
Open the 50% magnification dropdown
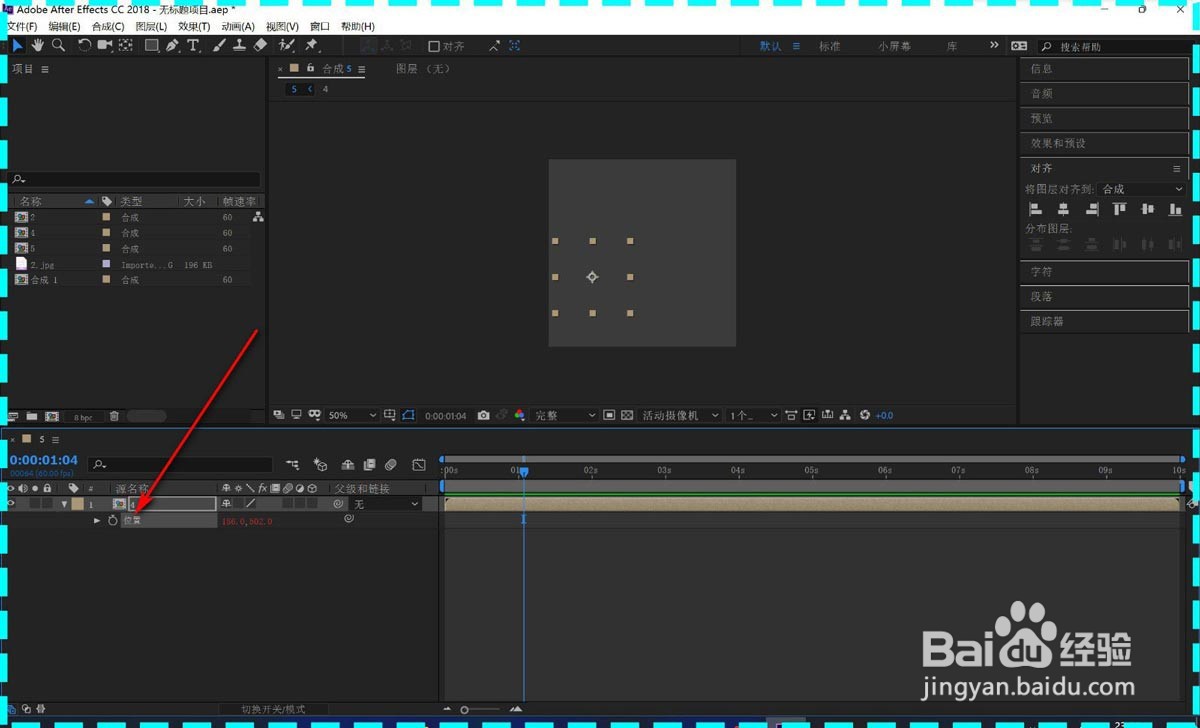[353, 415]
